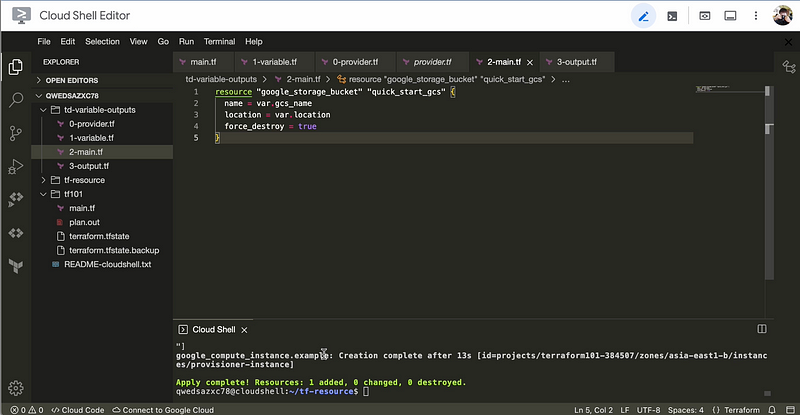Change UTF-8 file encoding
The height and width of the screenshot is (415, 800).
(648, 410)
